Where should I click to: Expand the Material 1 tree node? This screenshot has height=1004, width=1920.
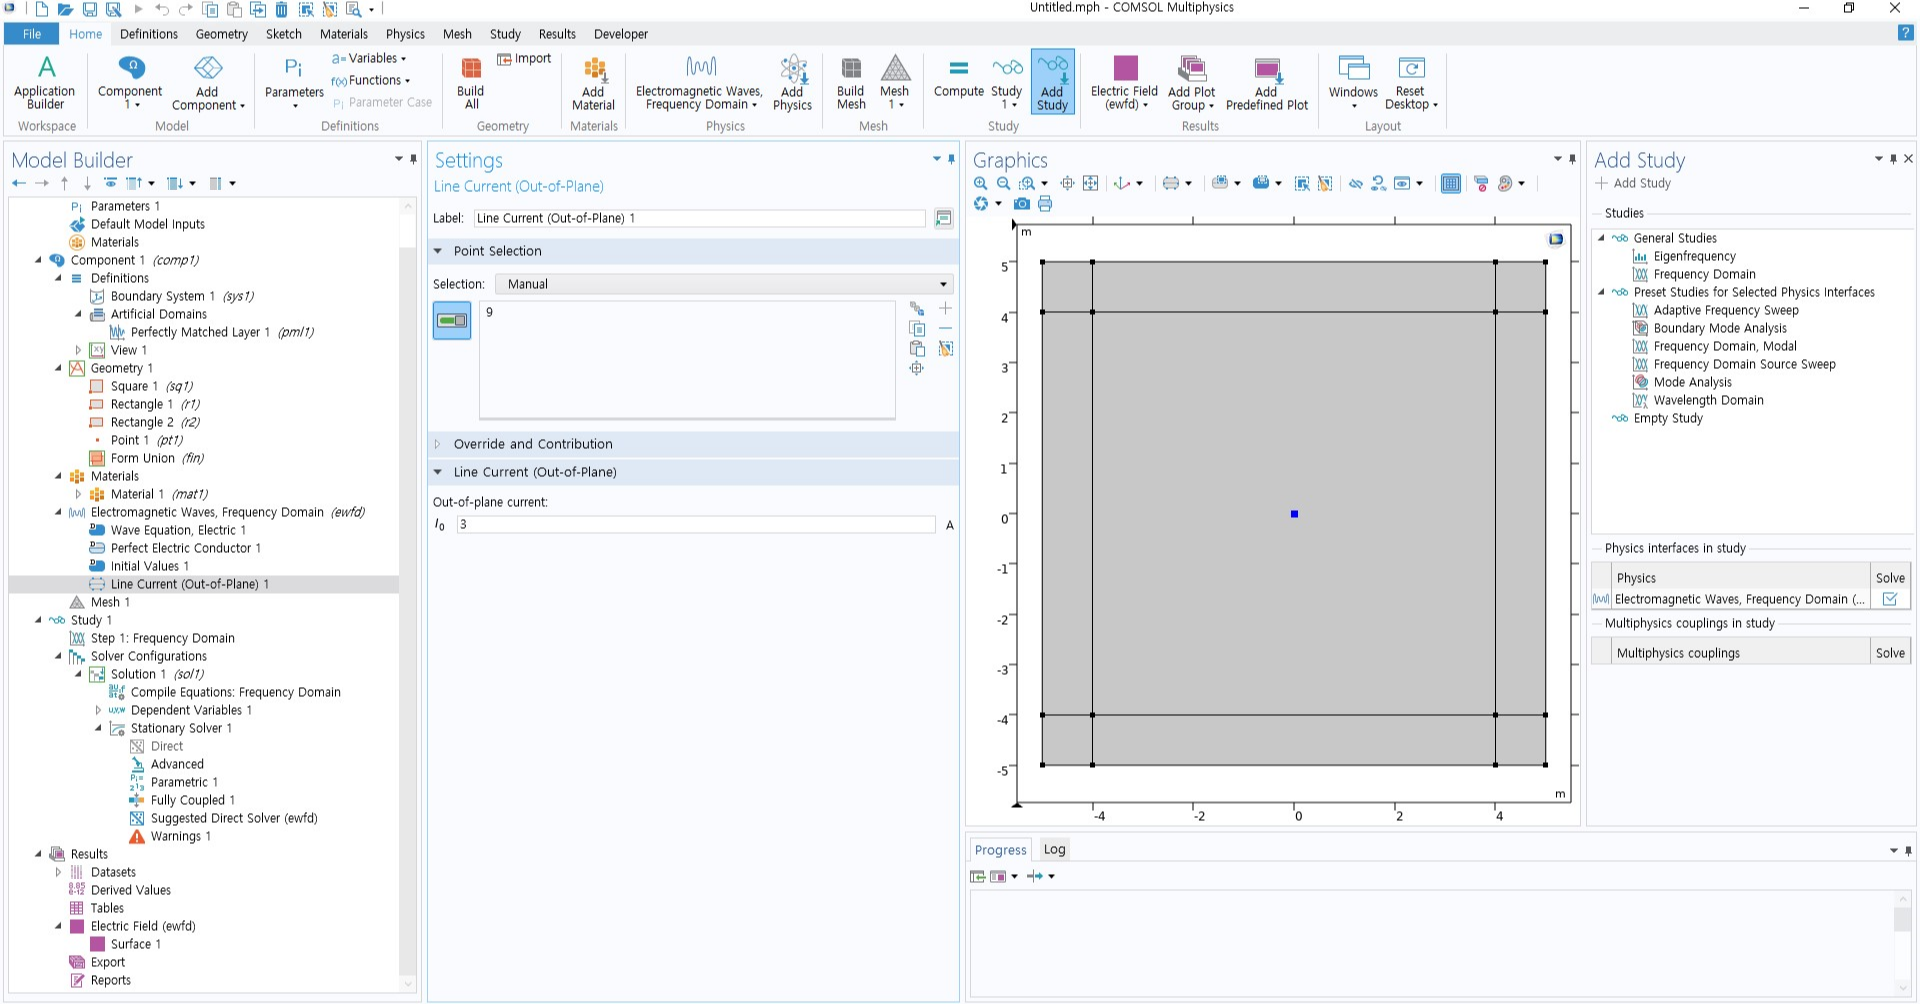click(x=78, y=494)
